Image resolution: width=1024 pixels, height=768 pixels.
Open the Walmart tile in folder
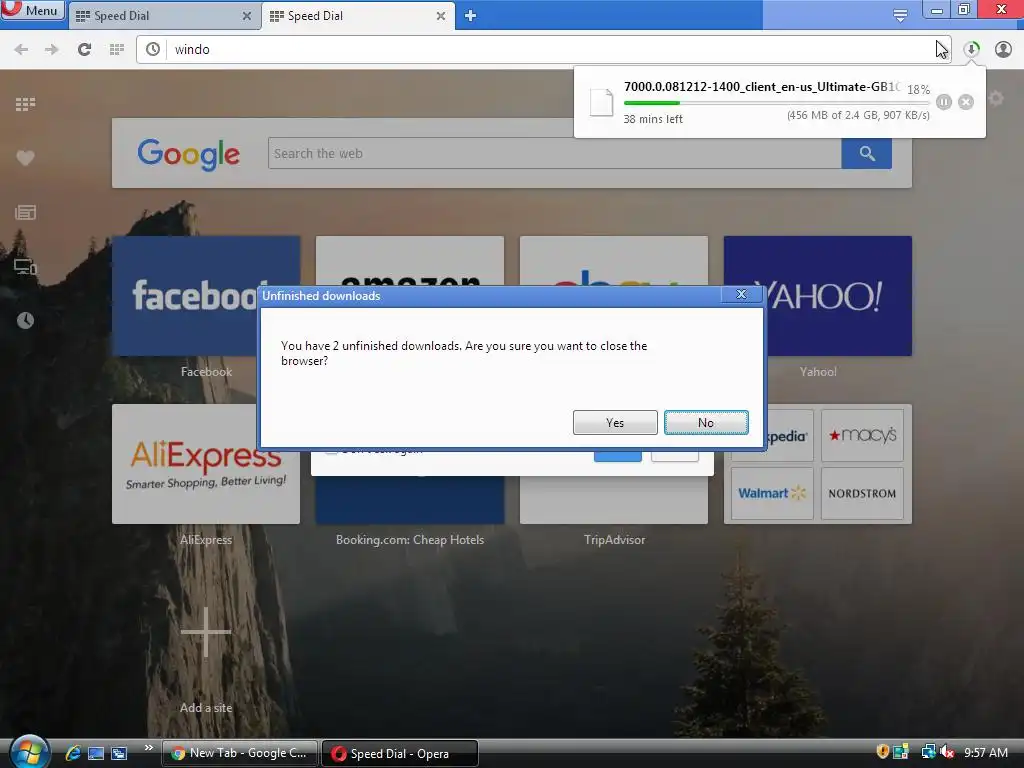(772, 493)
